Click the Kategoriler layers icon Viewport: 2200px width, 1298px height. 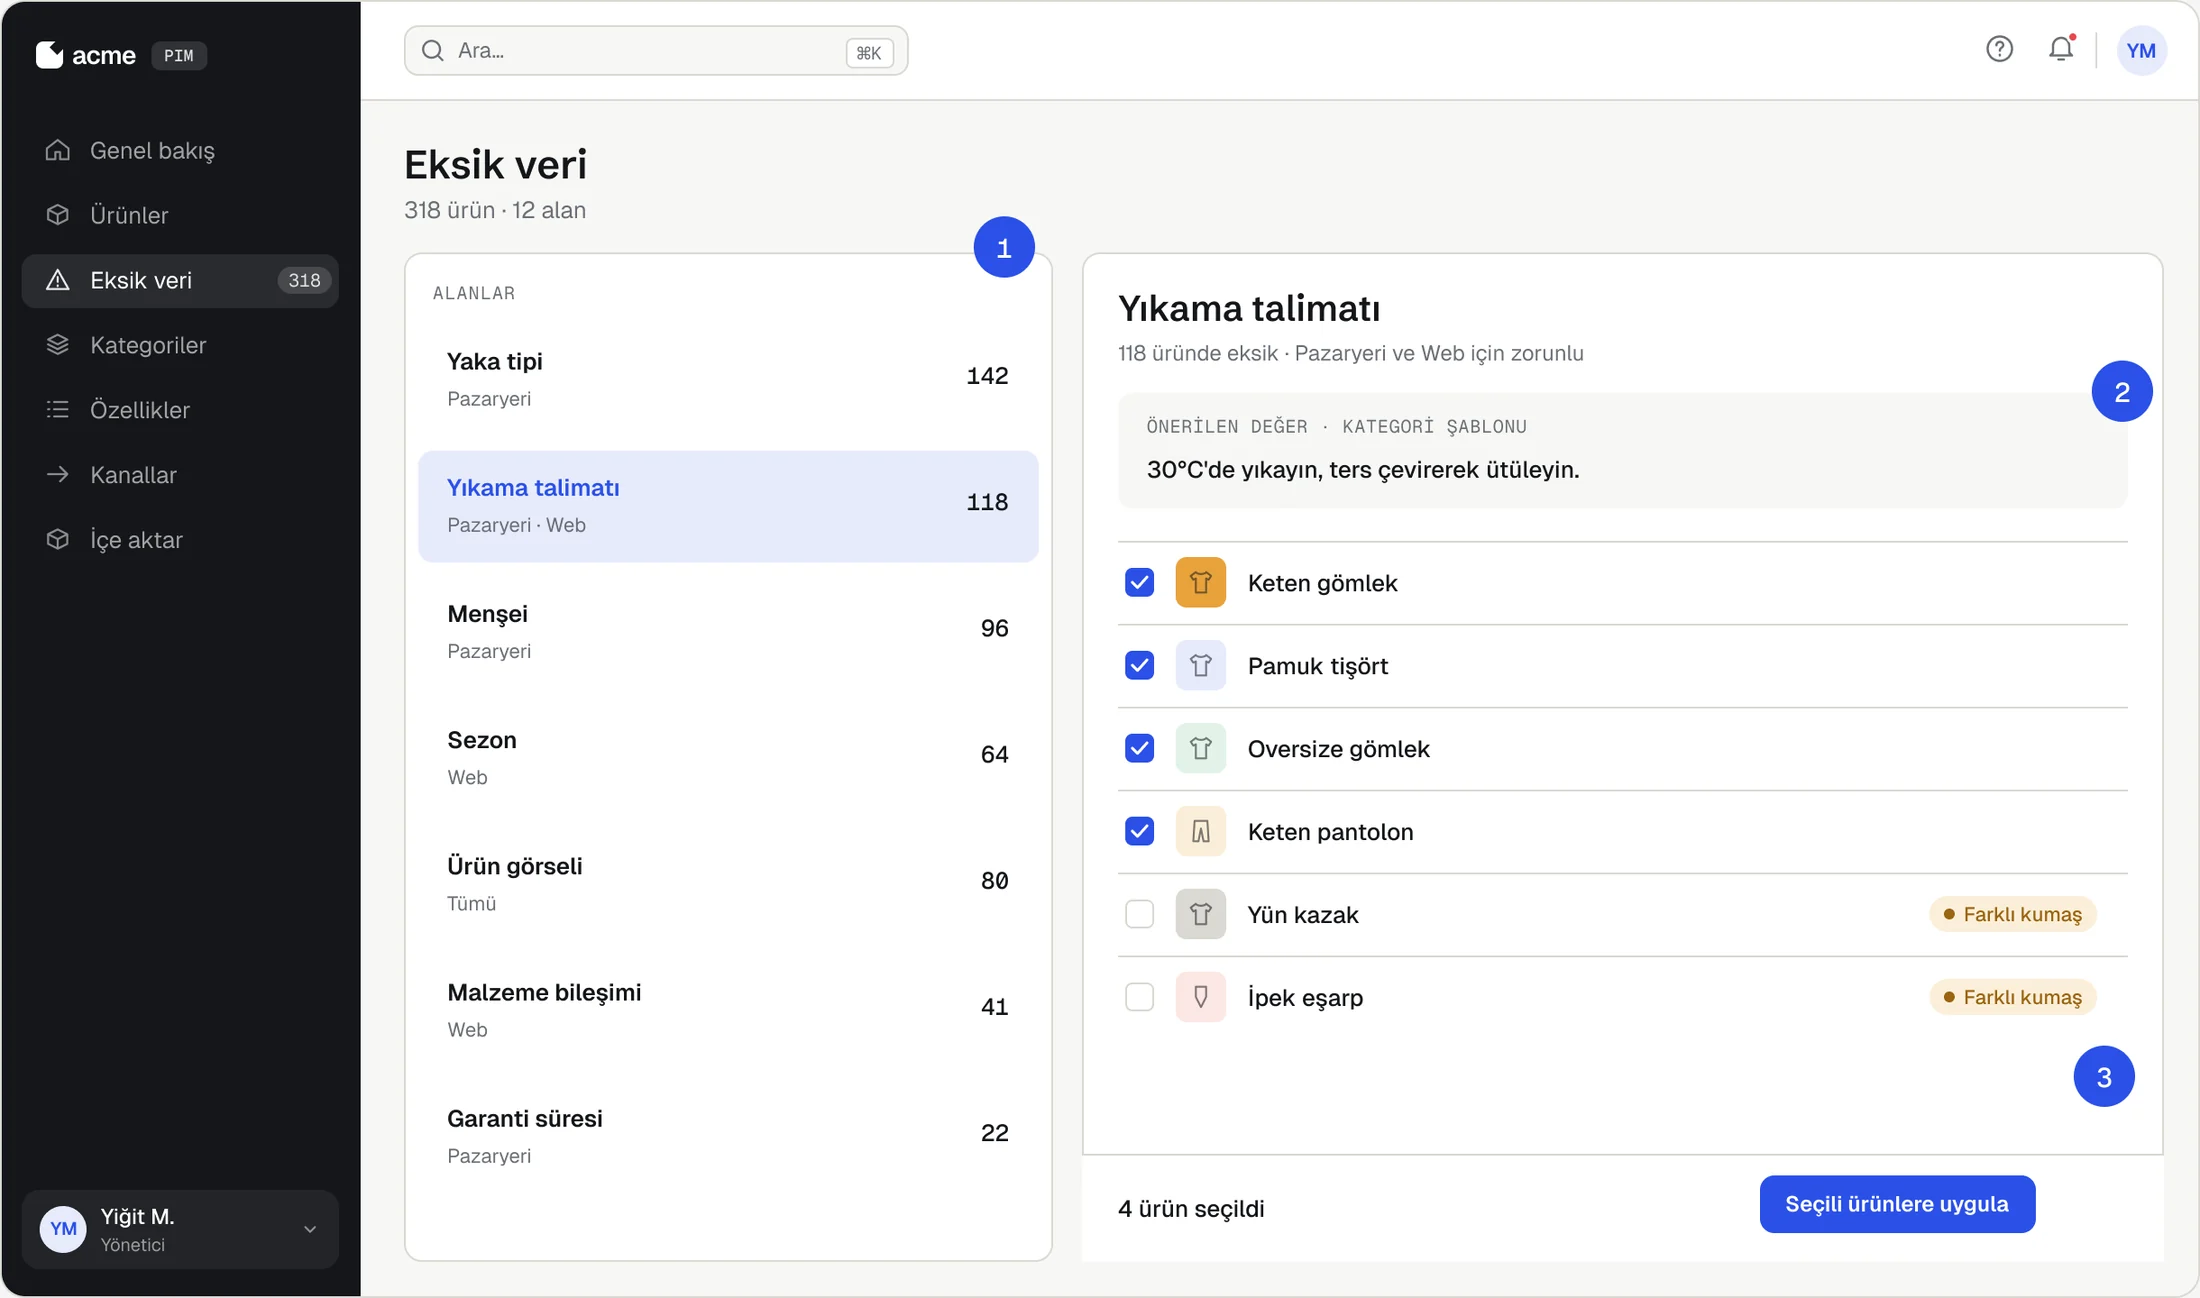click(58, 345)
